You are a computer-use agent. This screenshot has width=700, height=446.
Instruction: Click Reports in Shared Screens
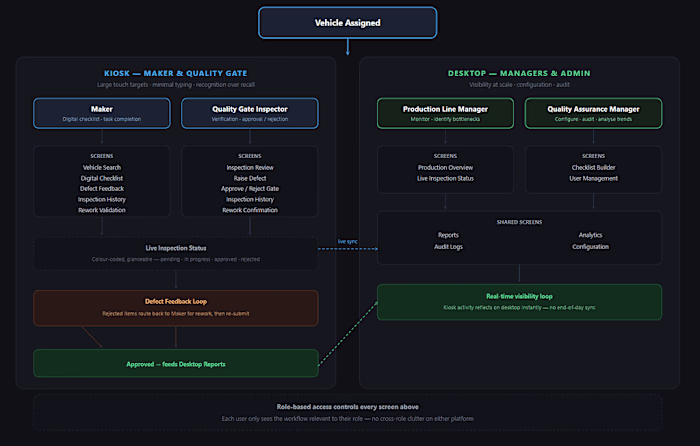[448, 235]
